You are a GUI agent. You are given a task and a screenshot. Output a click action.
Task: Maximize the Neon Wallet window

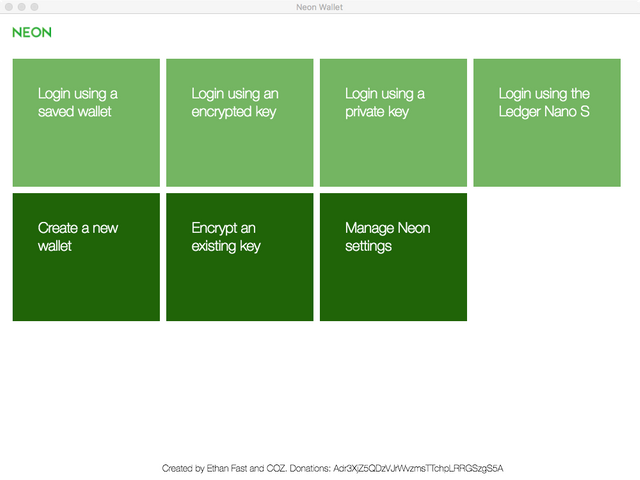click(35, 7)
